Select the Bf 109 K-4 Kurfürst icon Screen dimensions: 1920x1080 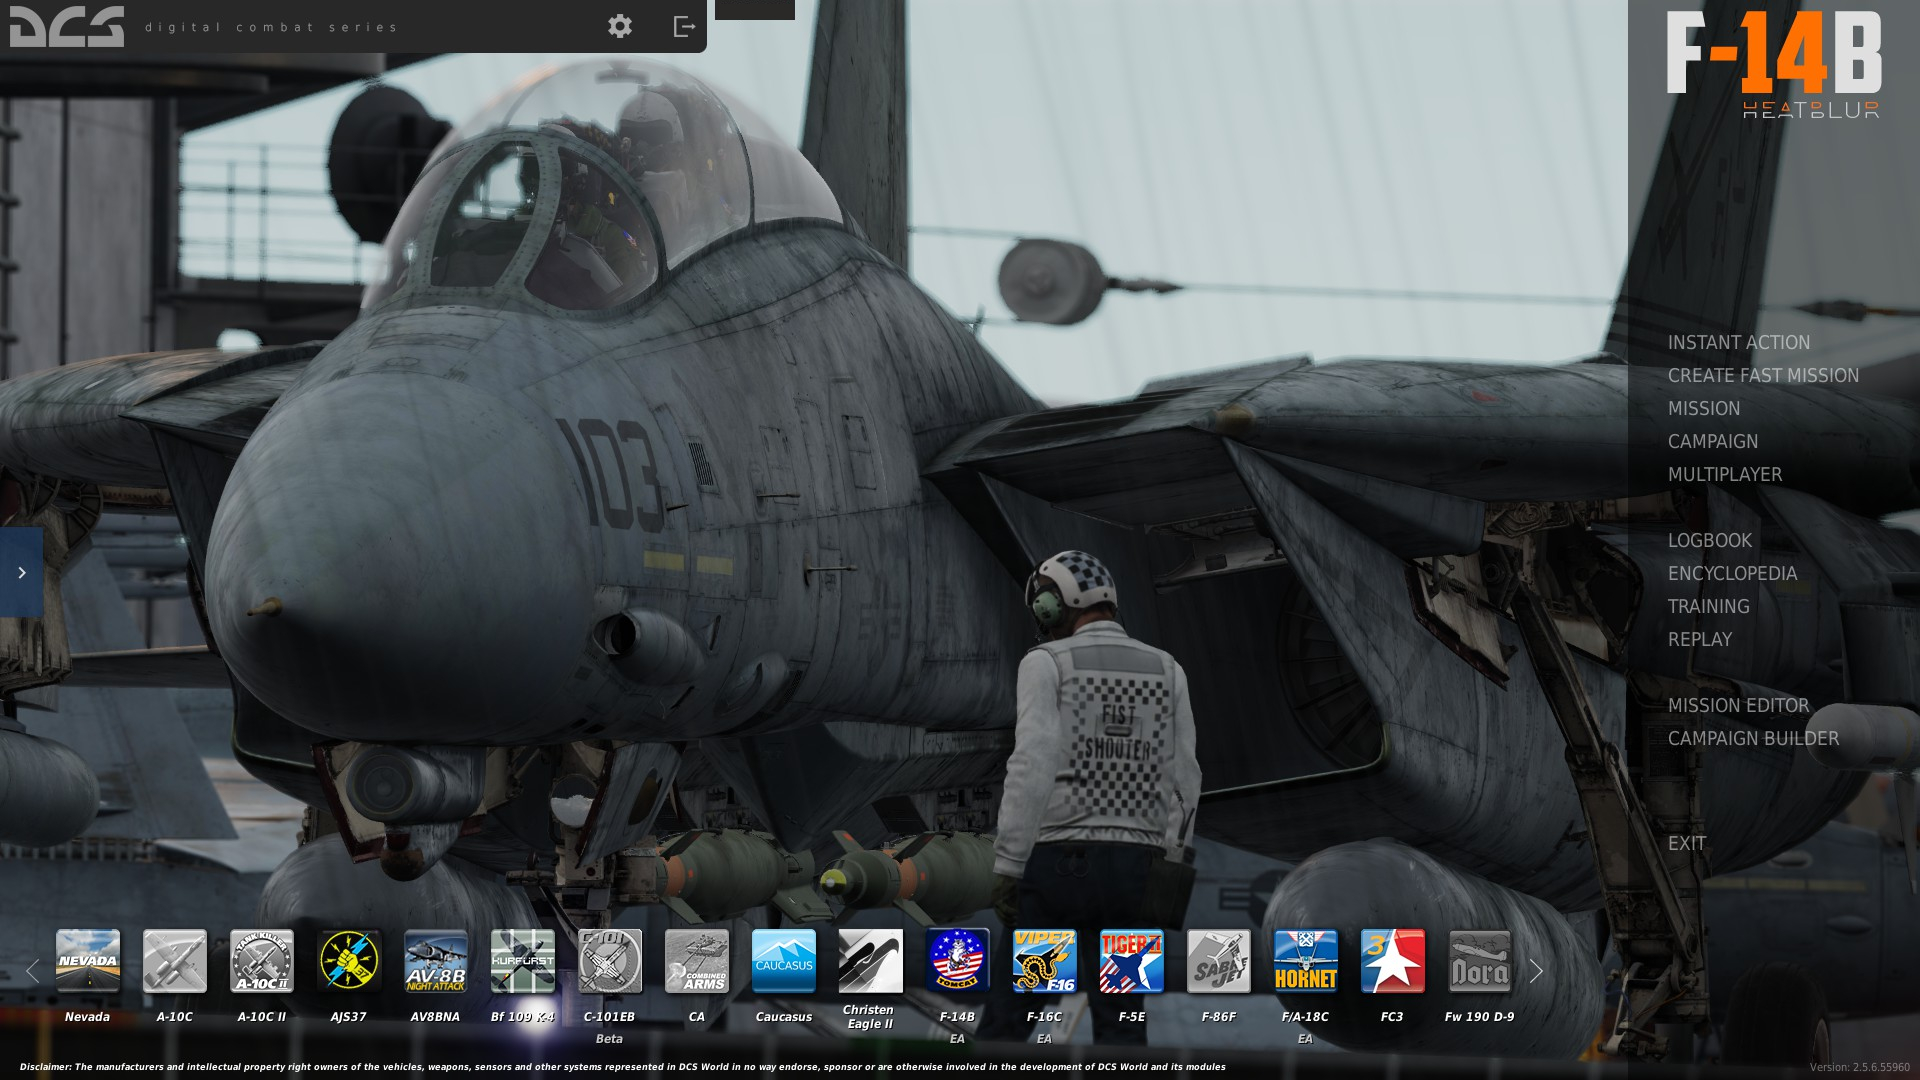[523, 961]
